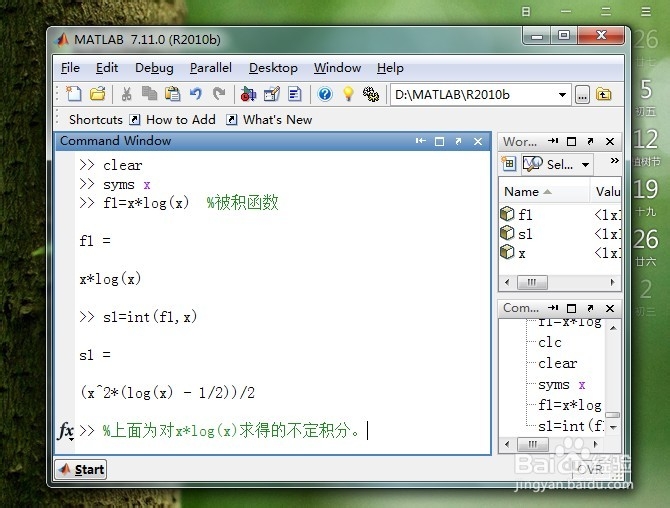Close the Workspace panel
This screenshot has height=508, width=670.
coord(610,141)
